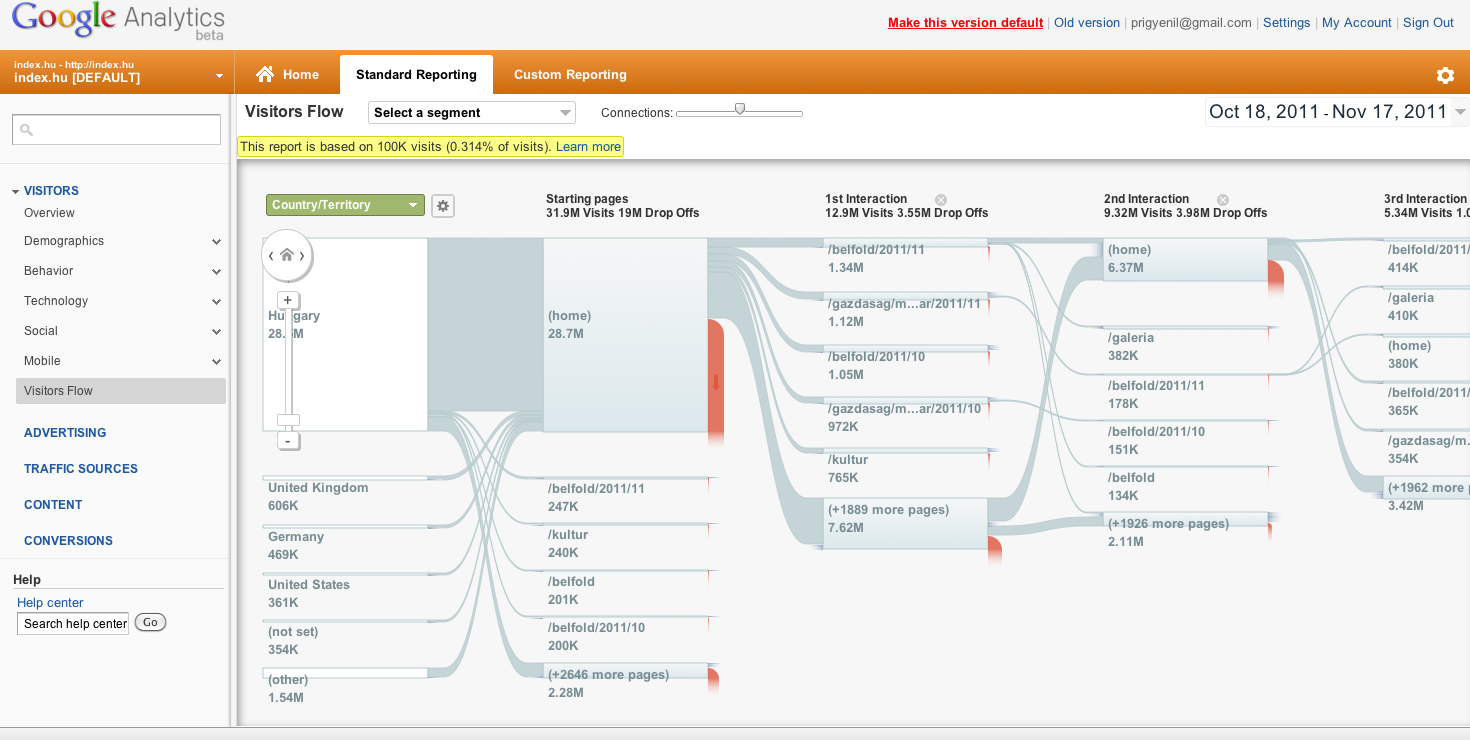Expand the Demographics section

(x=217, y=242)
